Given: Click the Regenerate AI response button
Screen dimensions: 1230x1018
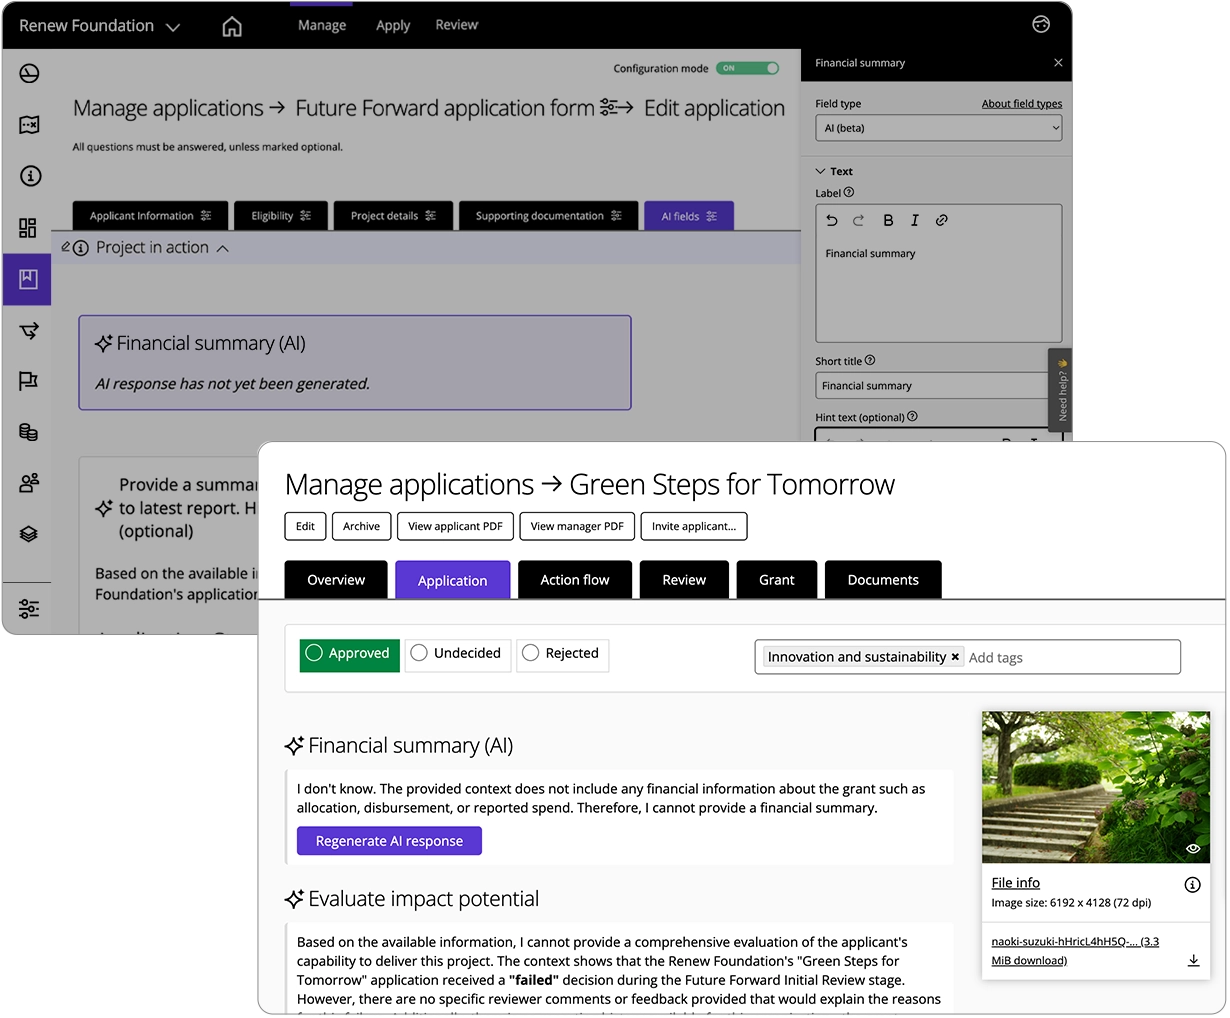Looking at the screenshot, I should coord(389,841).
